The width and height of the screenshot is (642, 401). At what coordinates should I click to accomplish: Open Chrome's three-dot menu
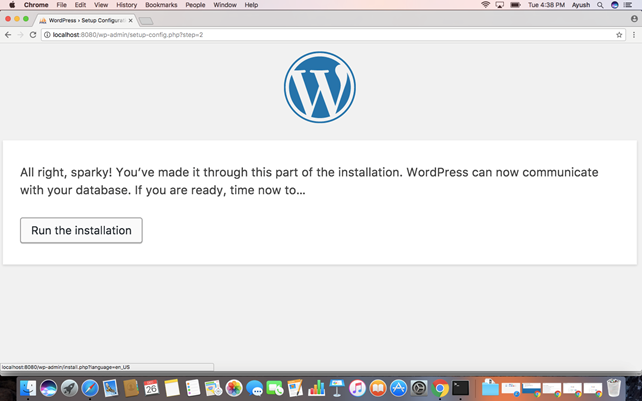634,35
